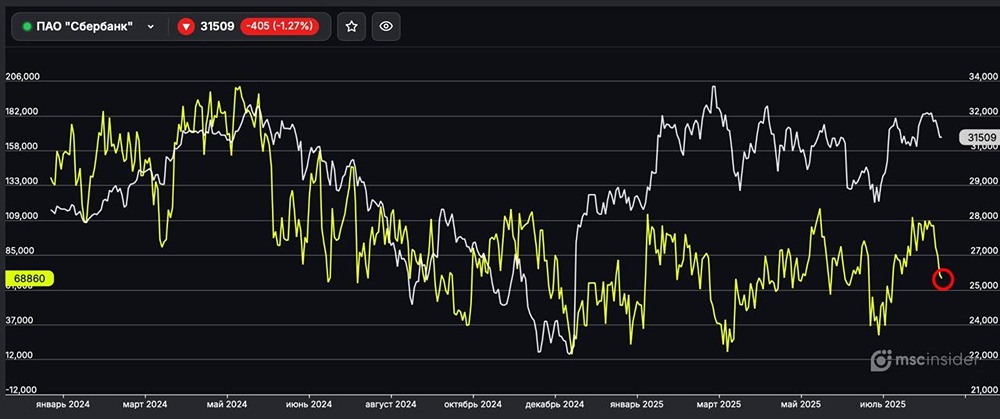Click the август 2024 time axis label

pos(392,404)
